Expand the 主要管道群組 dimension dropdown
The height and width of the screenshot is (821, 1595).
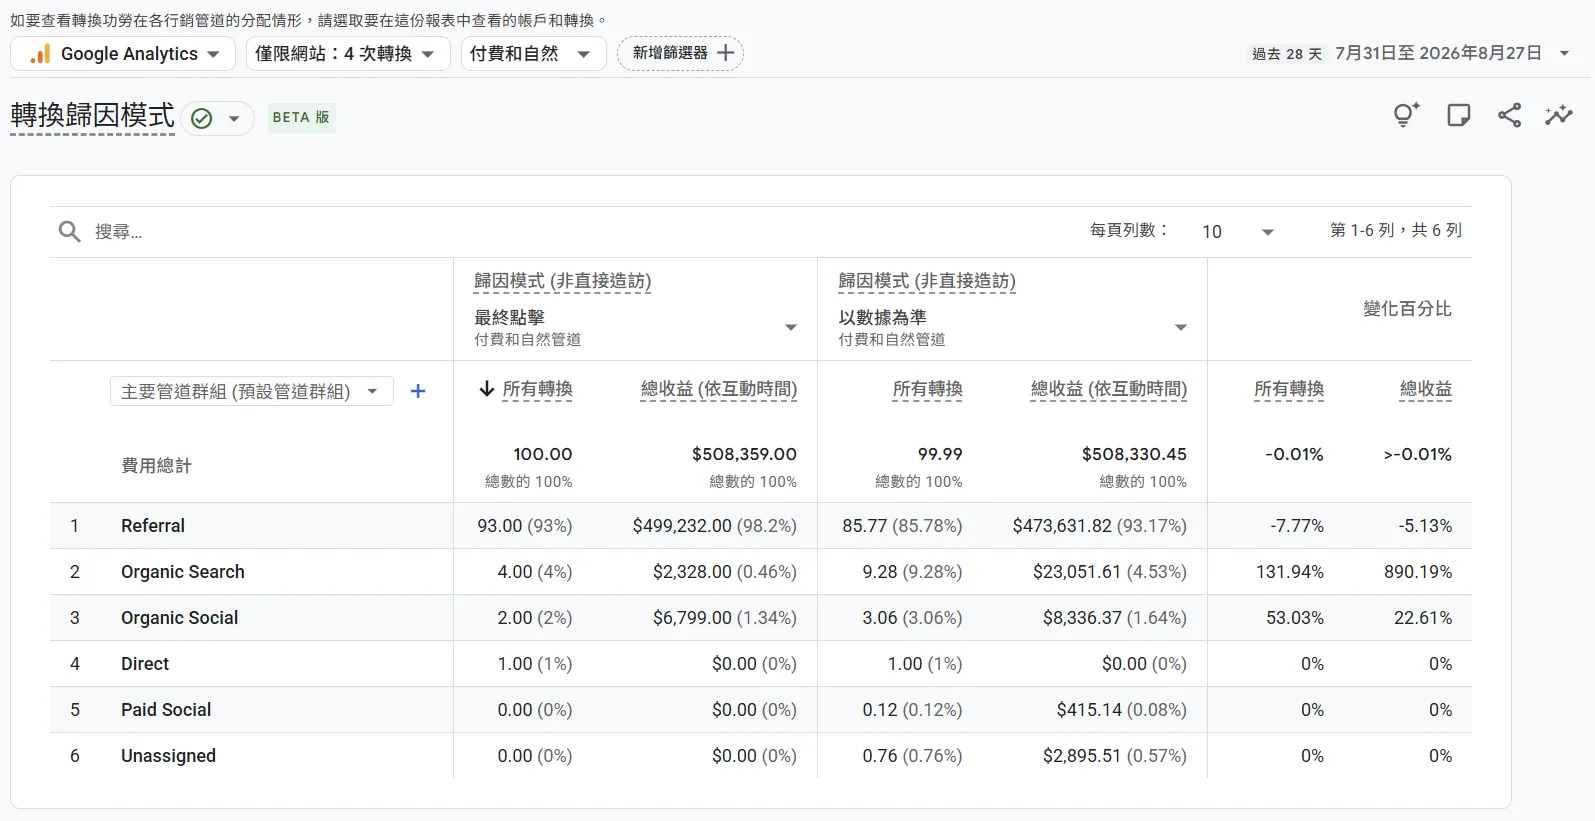251,391
